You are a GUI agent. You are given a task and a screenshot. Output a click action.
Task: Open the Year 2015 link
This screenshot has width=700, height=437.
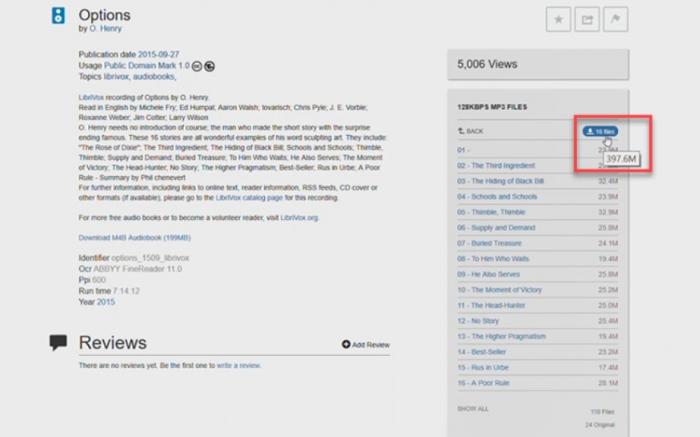(x=106, y=302)
